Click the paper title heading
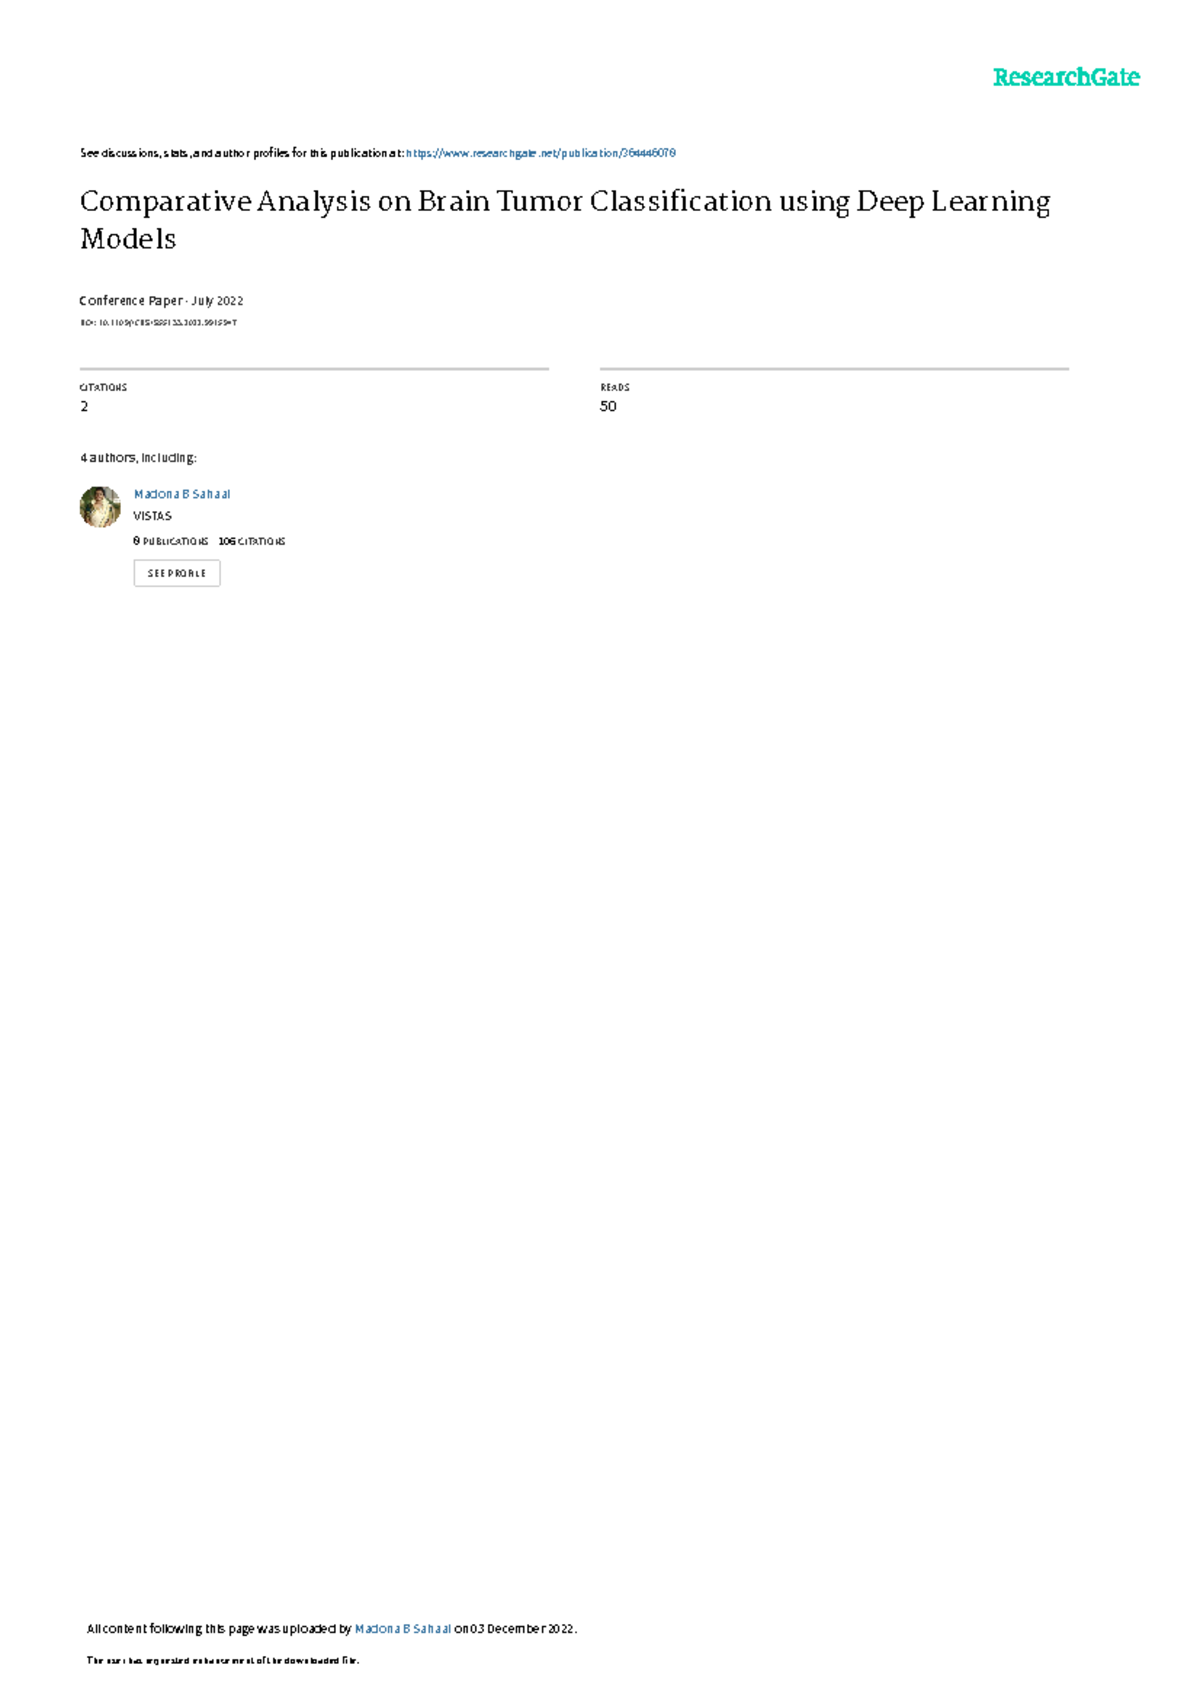This screenshot has height=1697, width=1200. point(565,220)
